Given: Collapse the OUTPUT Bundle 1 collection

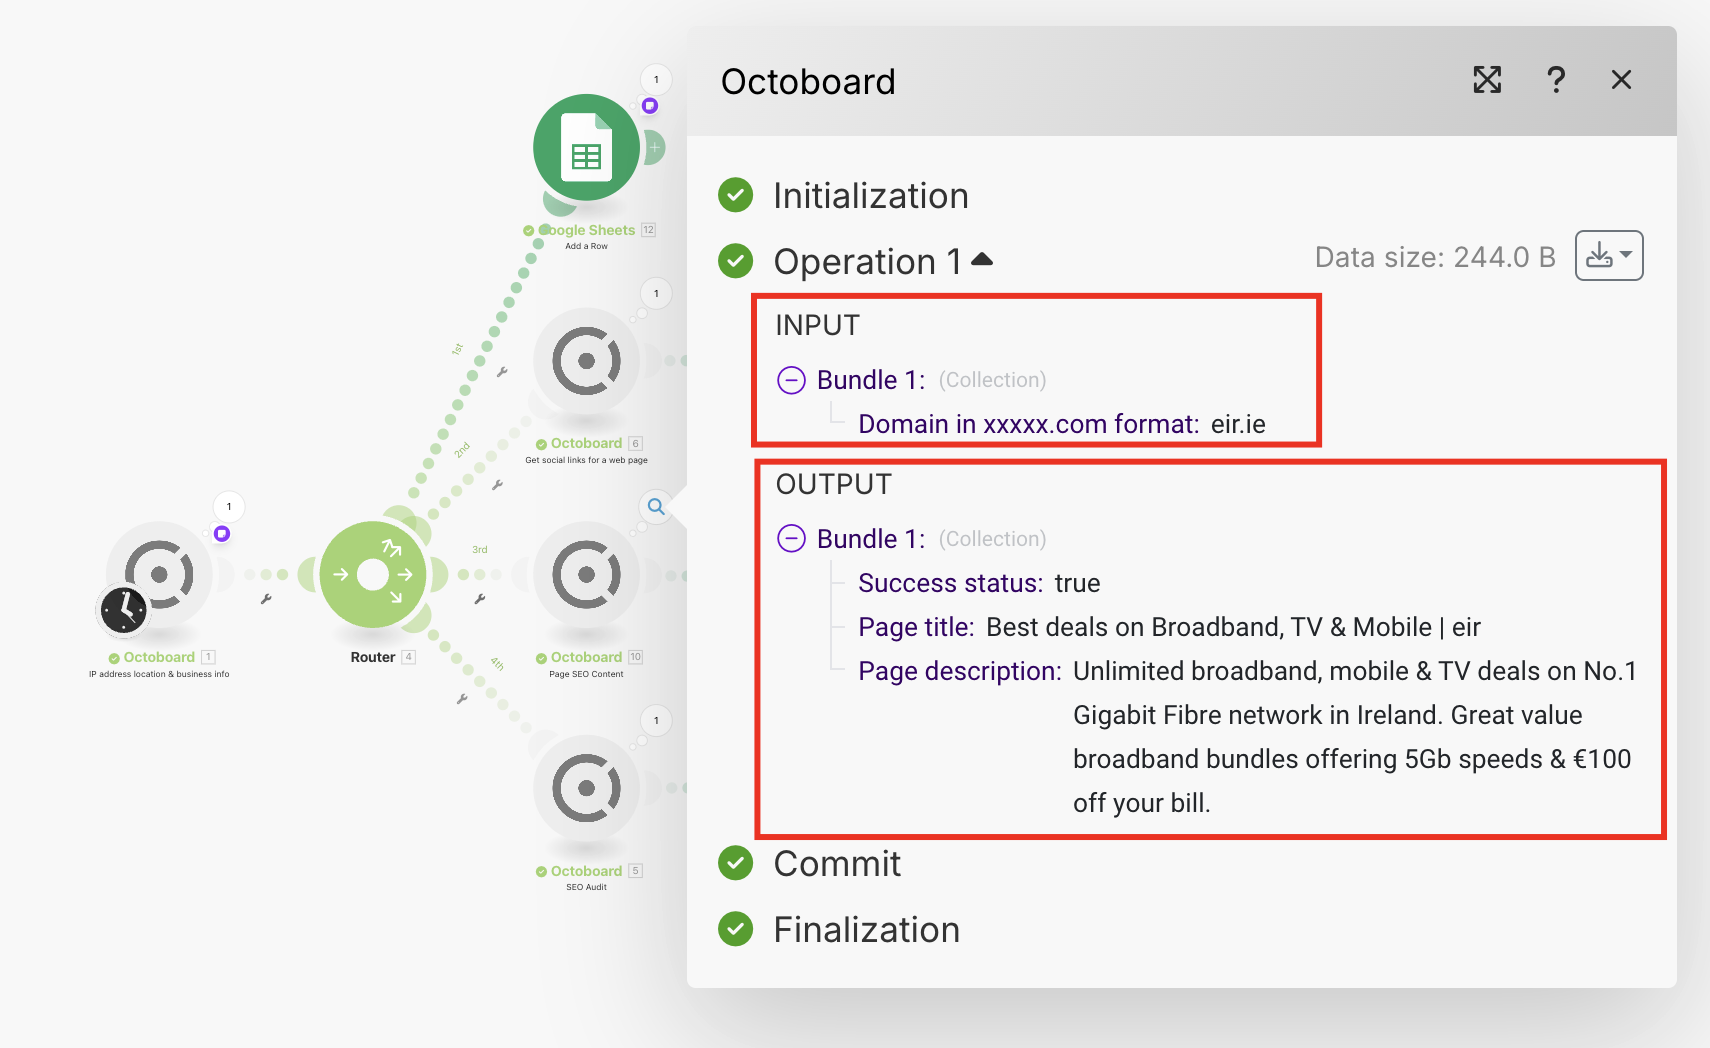Looking at the screenshot, I should 791,539.
